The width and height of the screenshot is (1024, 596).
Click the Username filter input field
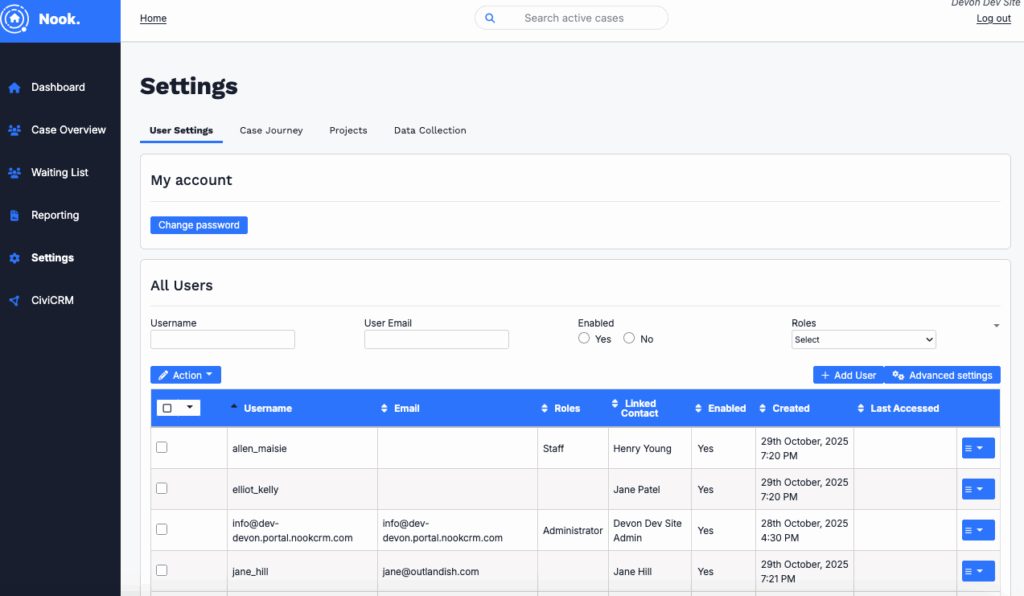[x=222, y=340]
